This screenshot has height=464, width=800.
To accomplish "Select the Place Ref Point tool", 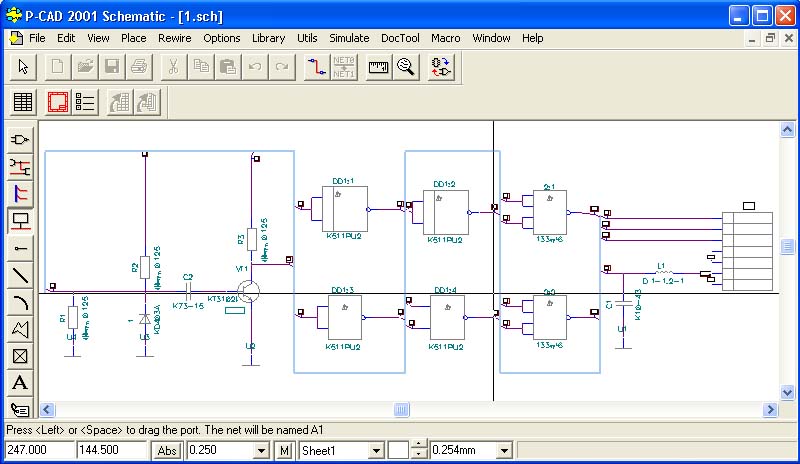I will pos(20,356).
